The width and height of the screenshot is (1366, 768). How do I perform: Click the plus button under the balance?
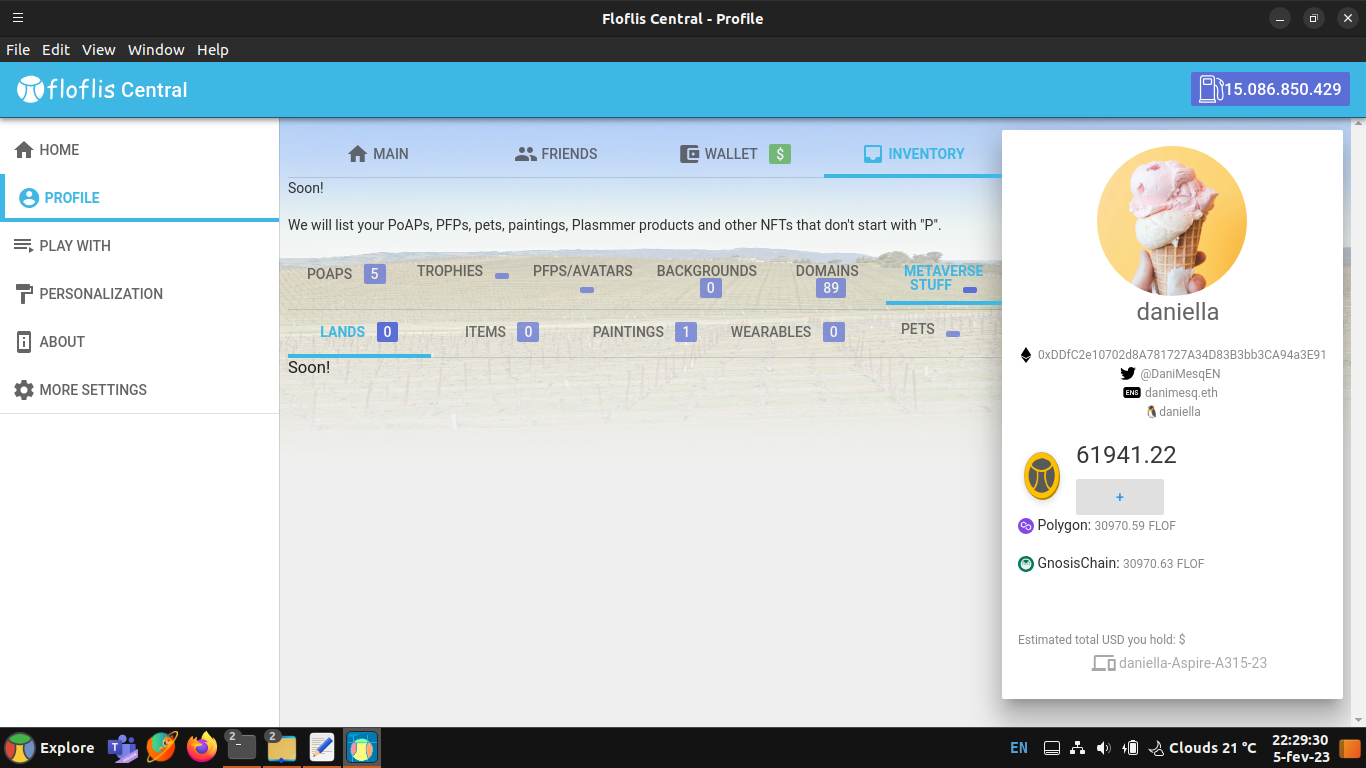coord(1120,497)
